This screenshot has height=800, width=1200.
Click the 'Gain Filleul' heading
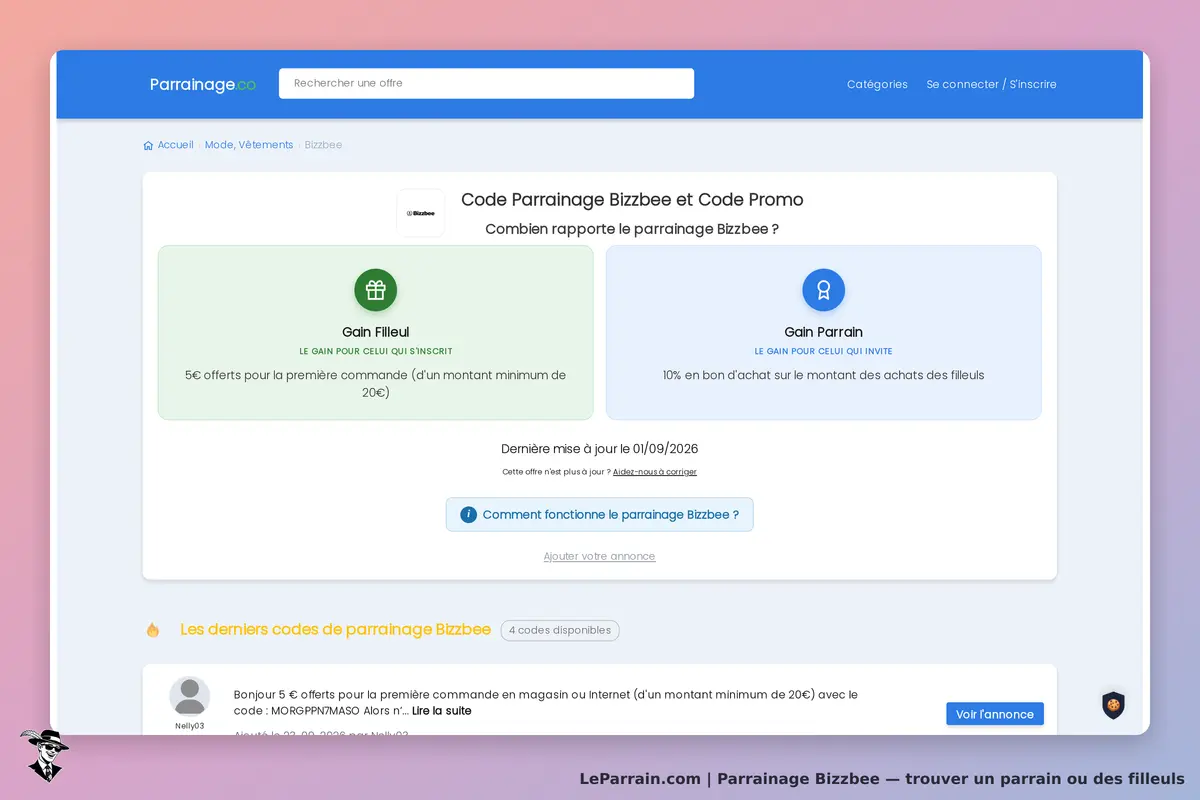[x=376, y=332]
